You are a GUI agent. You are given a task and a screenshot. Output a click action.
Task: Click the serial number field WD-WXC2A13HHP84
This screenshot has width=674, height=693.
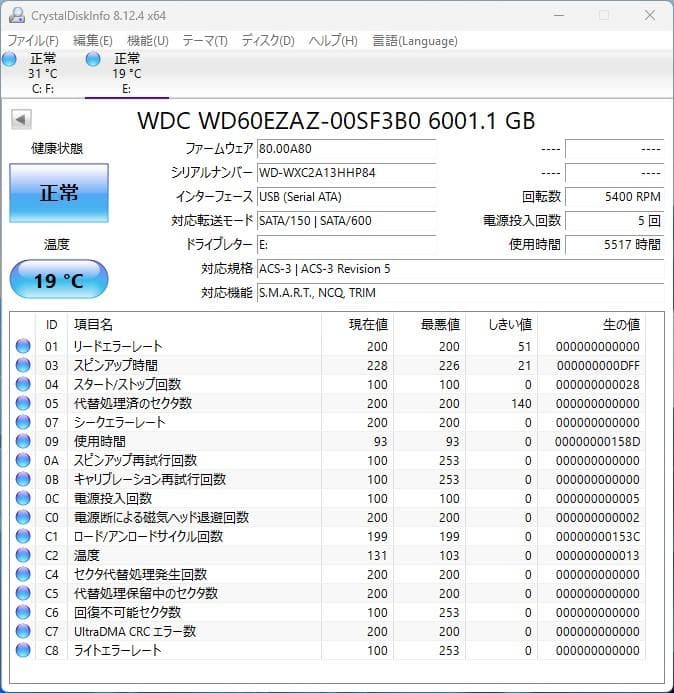[347, 173]
